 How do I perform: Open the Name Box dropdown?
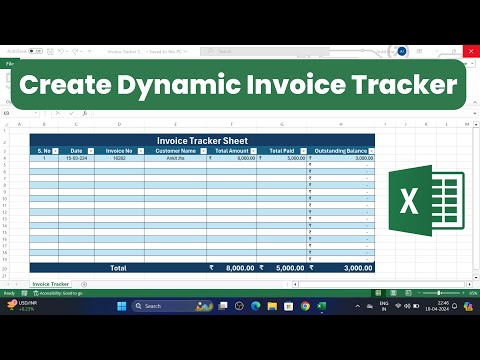point(36,113)
